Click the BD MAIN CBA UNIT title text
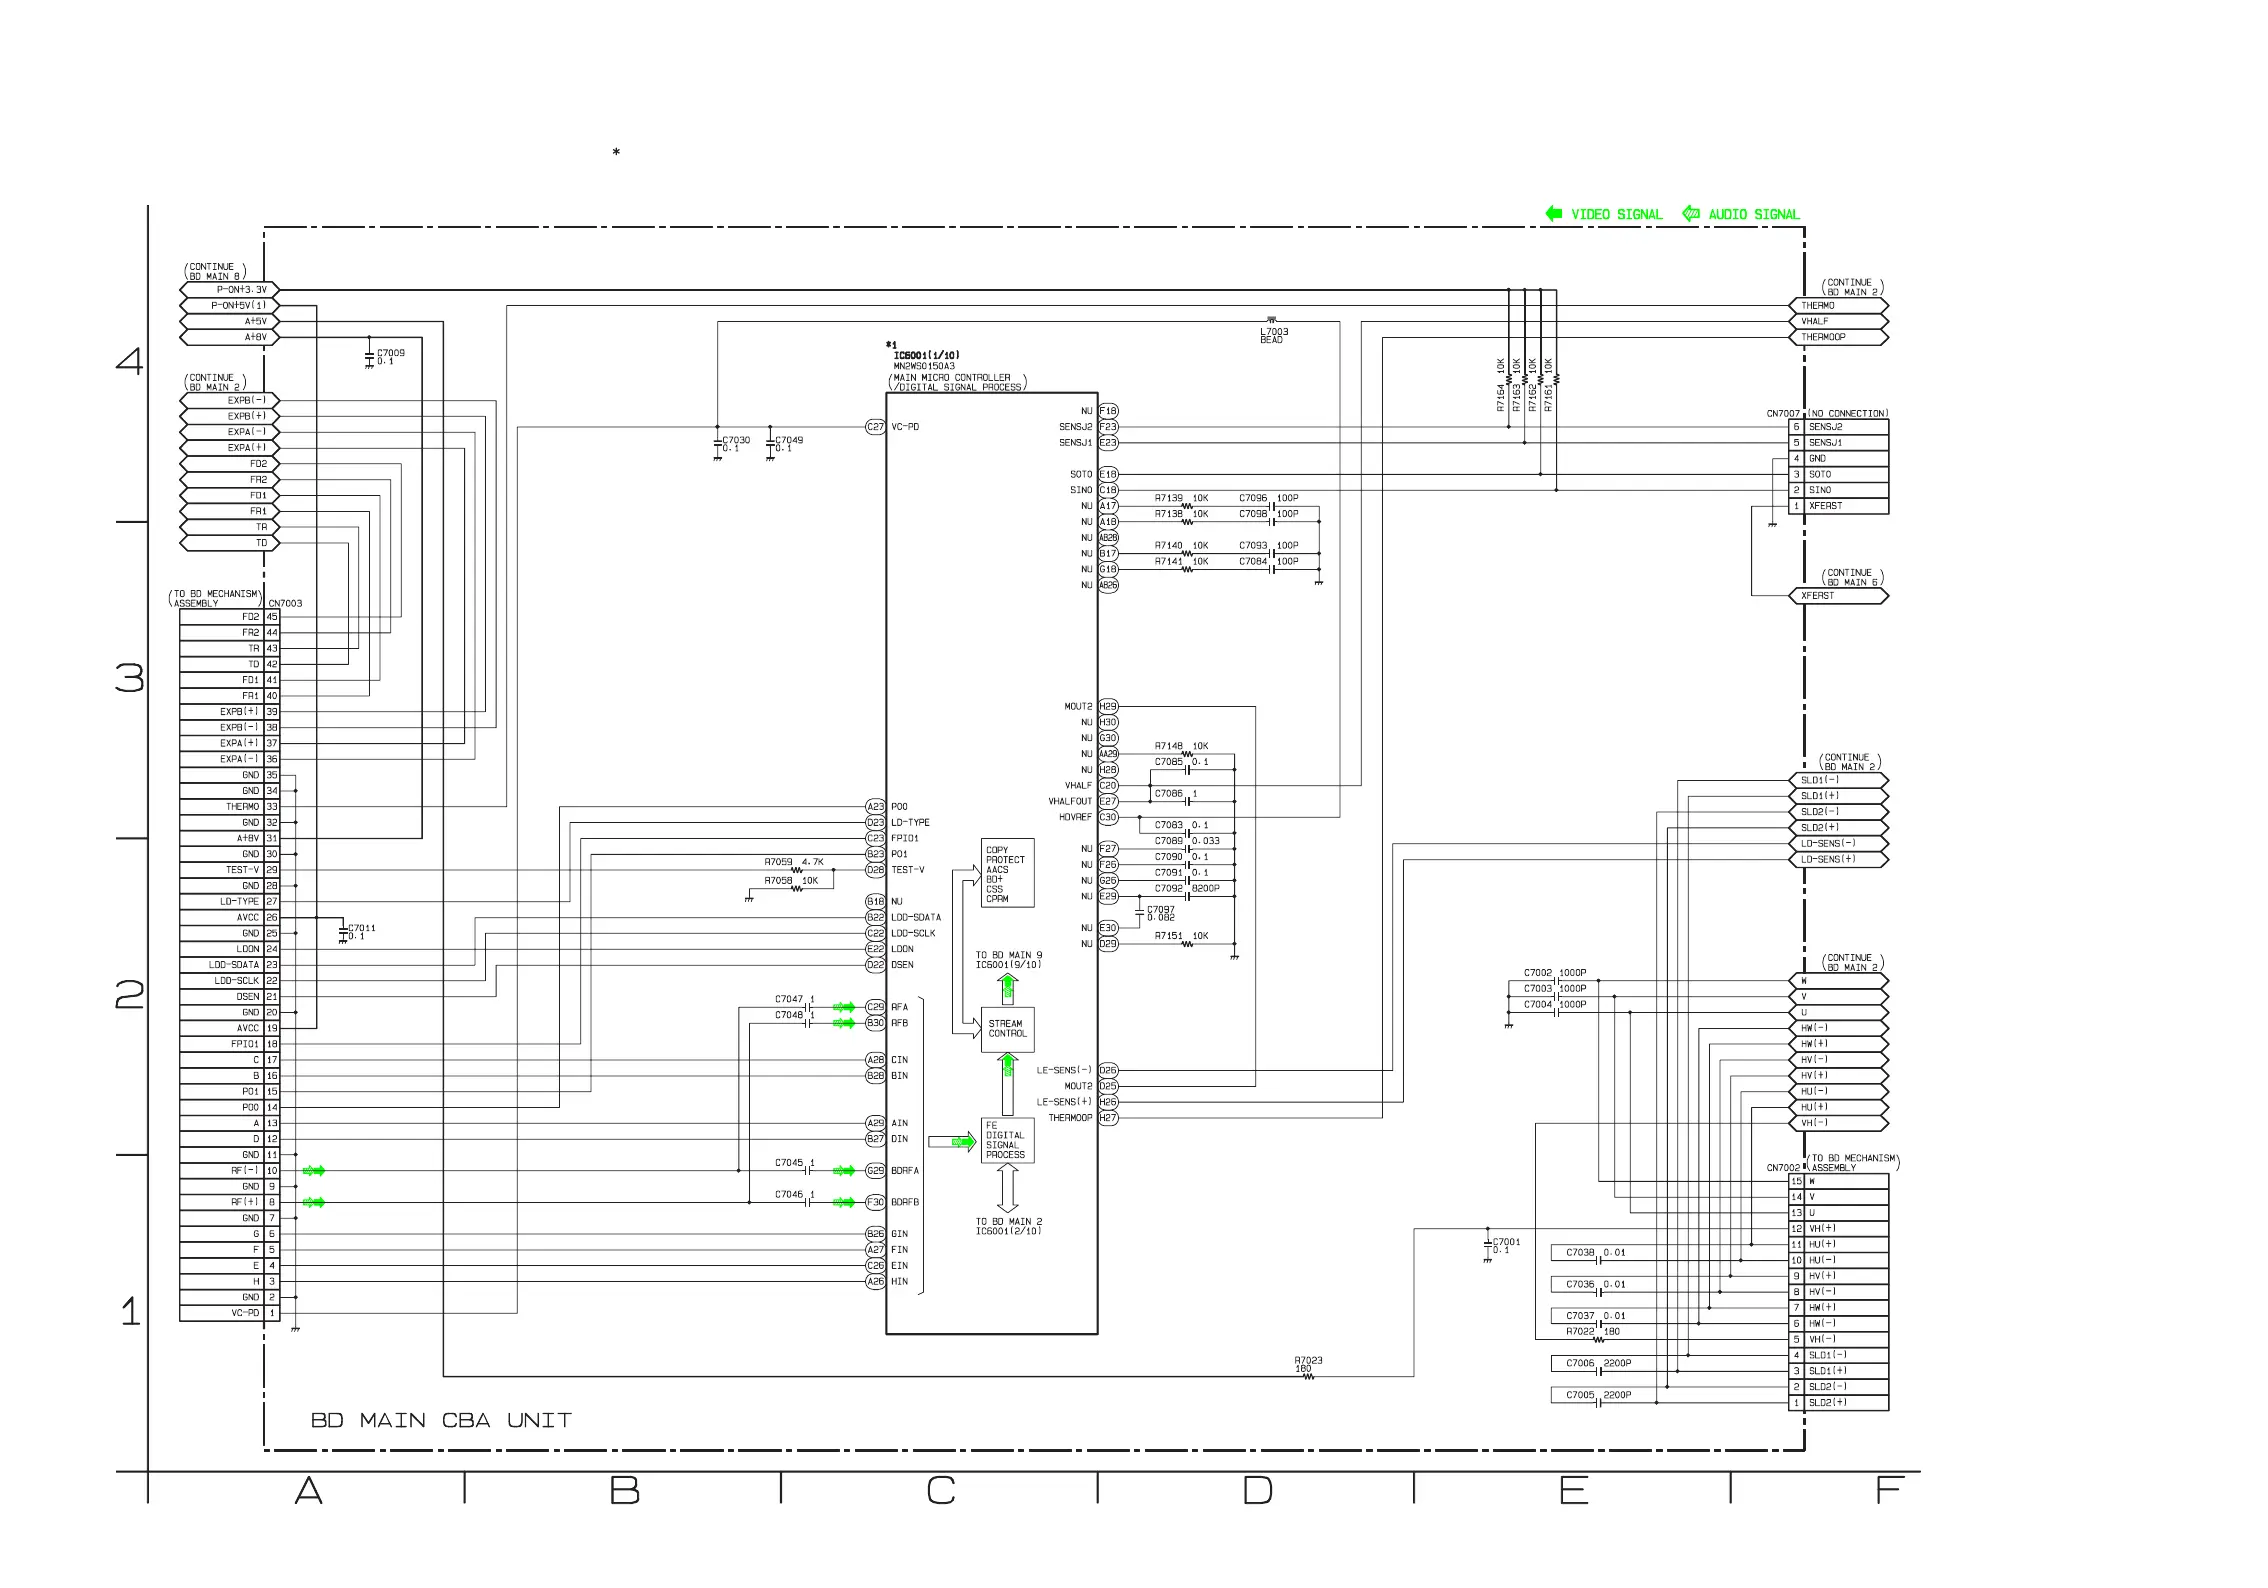This screenshot has width=2268, height=1588. [x=441, y=1420]
